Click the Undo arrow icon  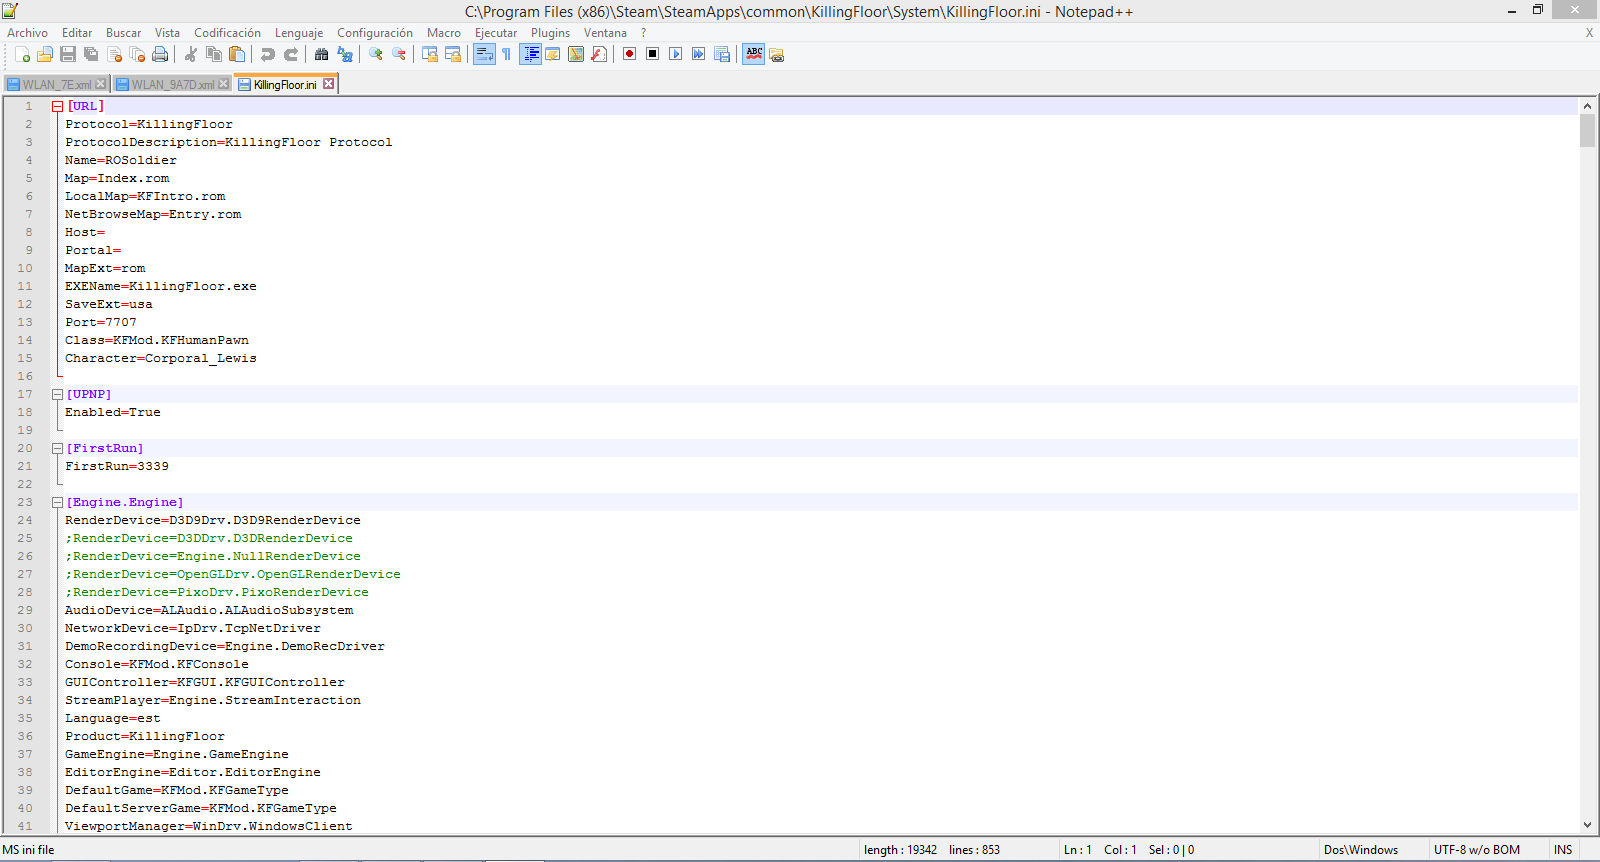267,54
